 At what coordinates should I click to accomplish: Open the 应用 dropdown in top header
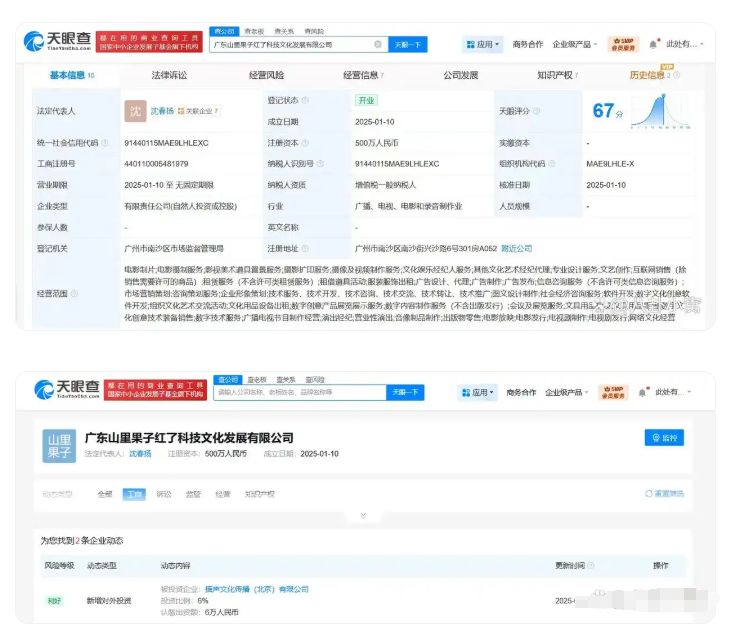pyautogui.click(x=483, y=45)
